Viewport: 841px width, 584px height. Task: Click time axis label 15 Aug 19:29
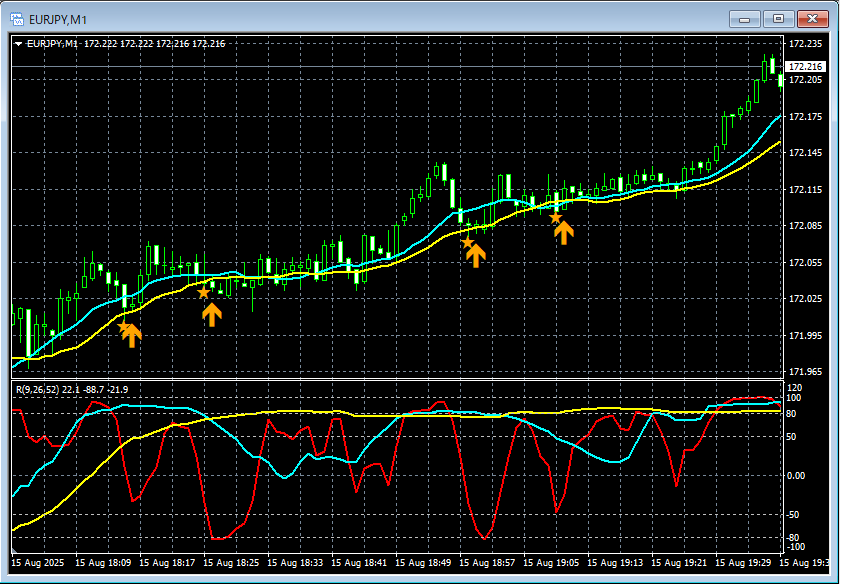(743, 563)
